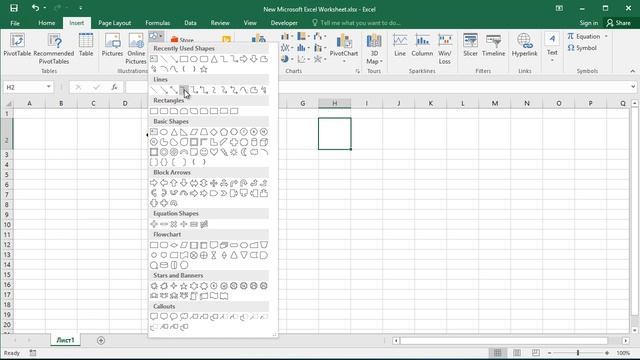Viewport: 640px width, 360px height.
Task: Click the zoom out minus button
Action: tap(549, 353)
